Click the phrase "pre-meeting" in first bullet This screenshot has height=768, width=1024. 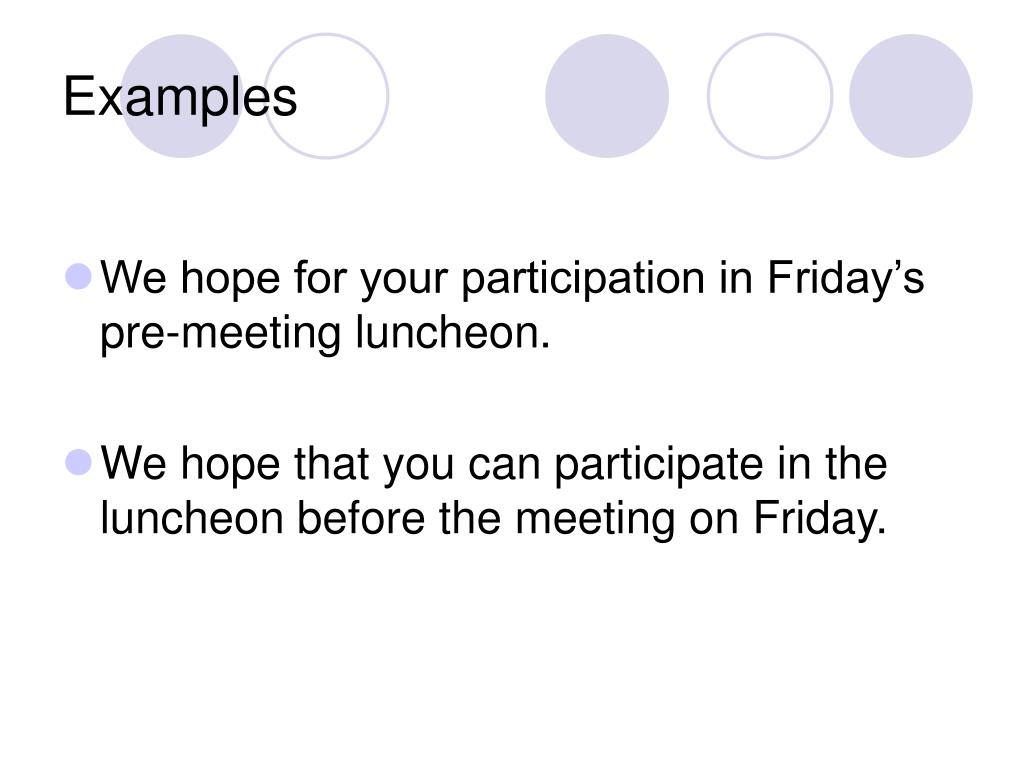coord(220,334)
